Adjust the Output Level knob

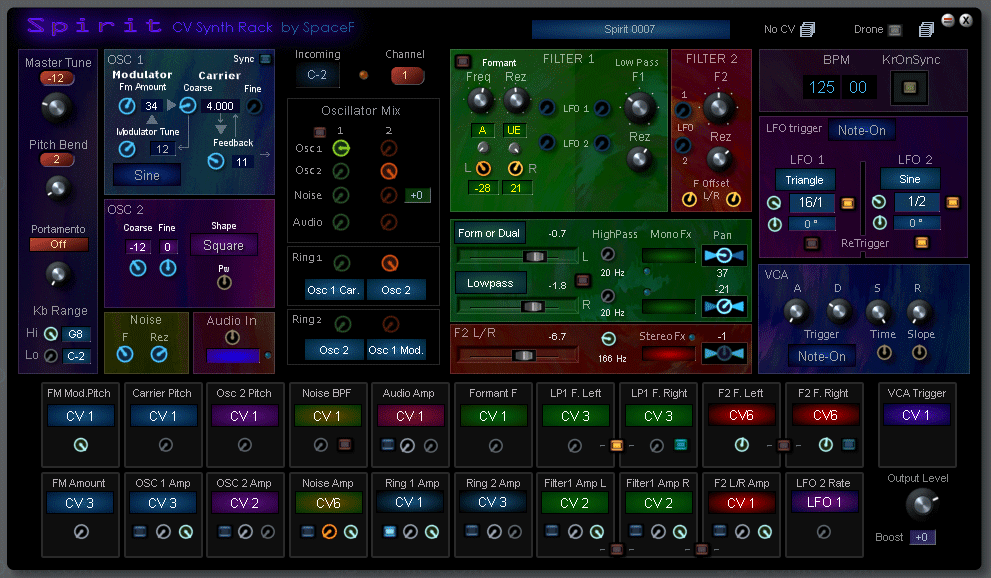(921, 503)
